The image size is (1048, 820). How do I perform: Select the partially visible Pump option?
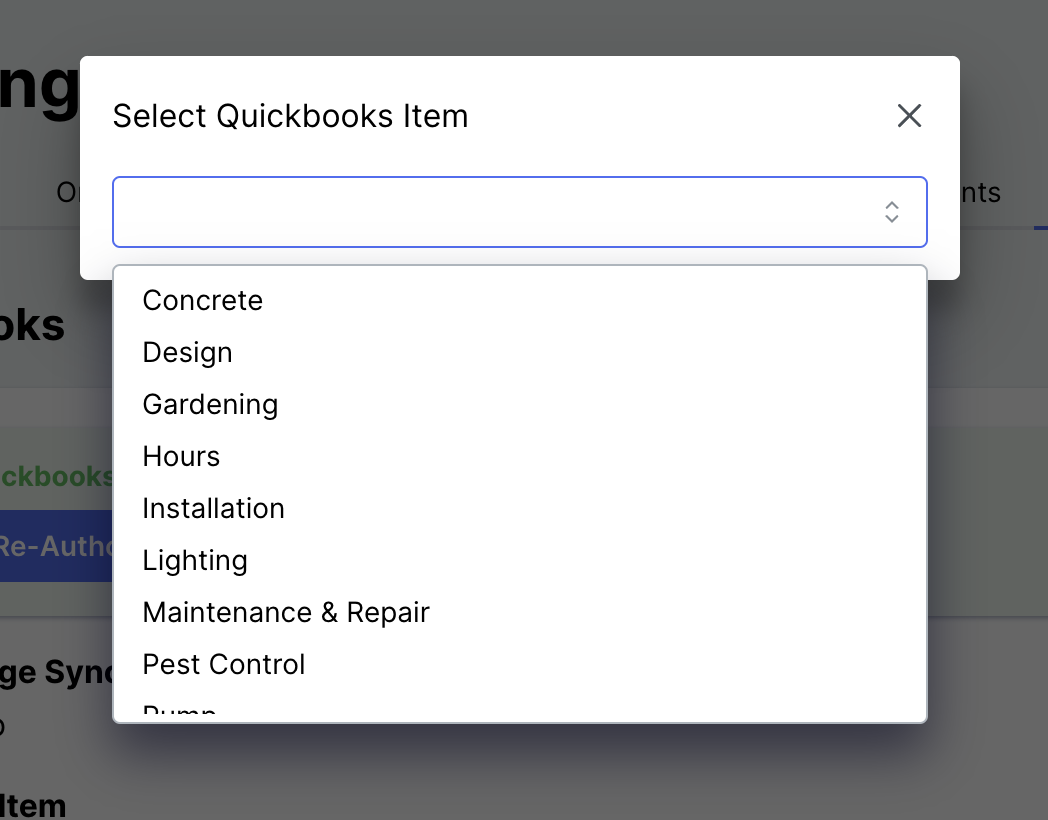click(x=178, y=710)
